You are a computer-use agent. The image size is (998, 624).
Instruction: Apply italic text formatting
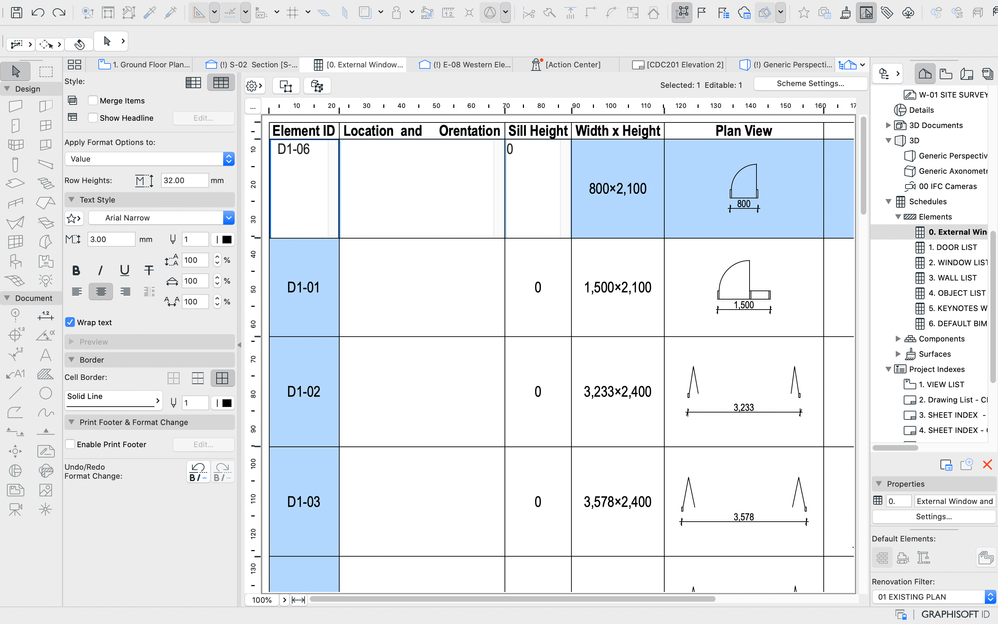pyautogui.click(x=100, y=270)
